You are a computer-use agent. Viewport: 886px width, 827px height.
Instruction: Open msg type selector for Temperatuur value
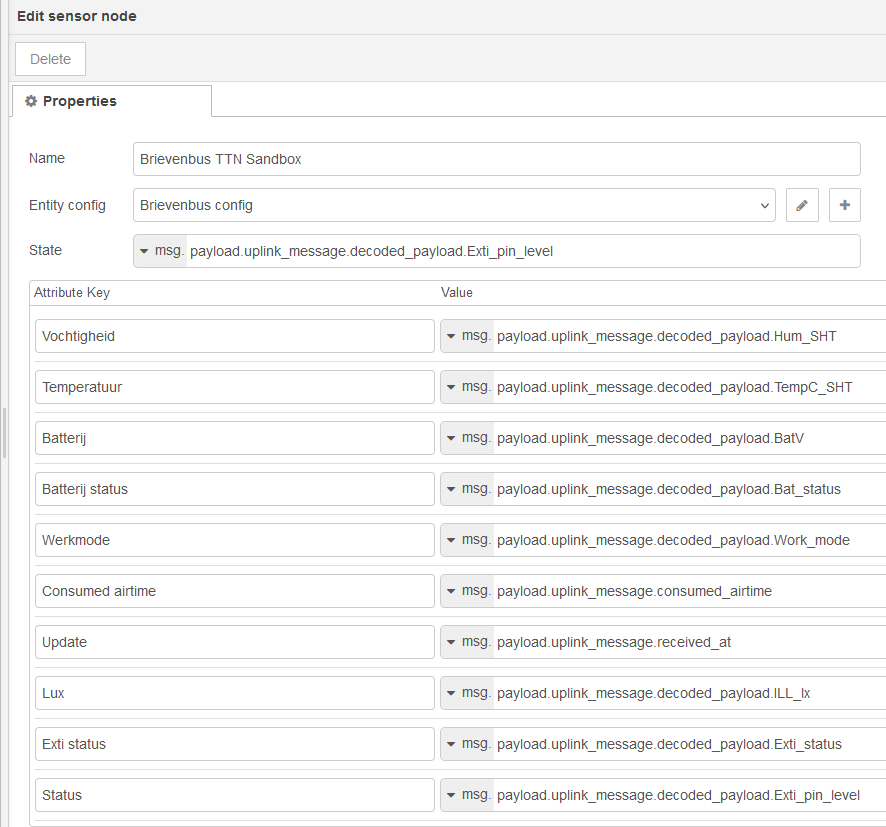[x=467, y=387]
